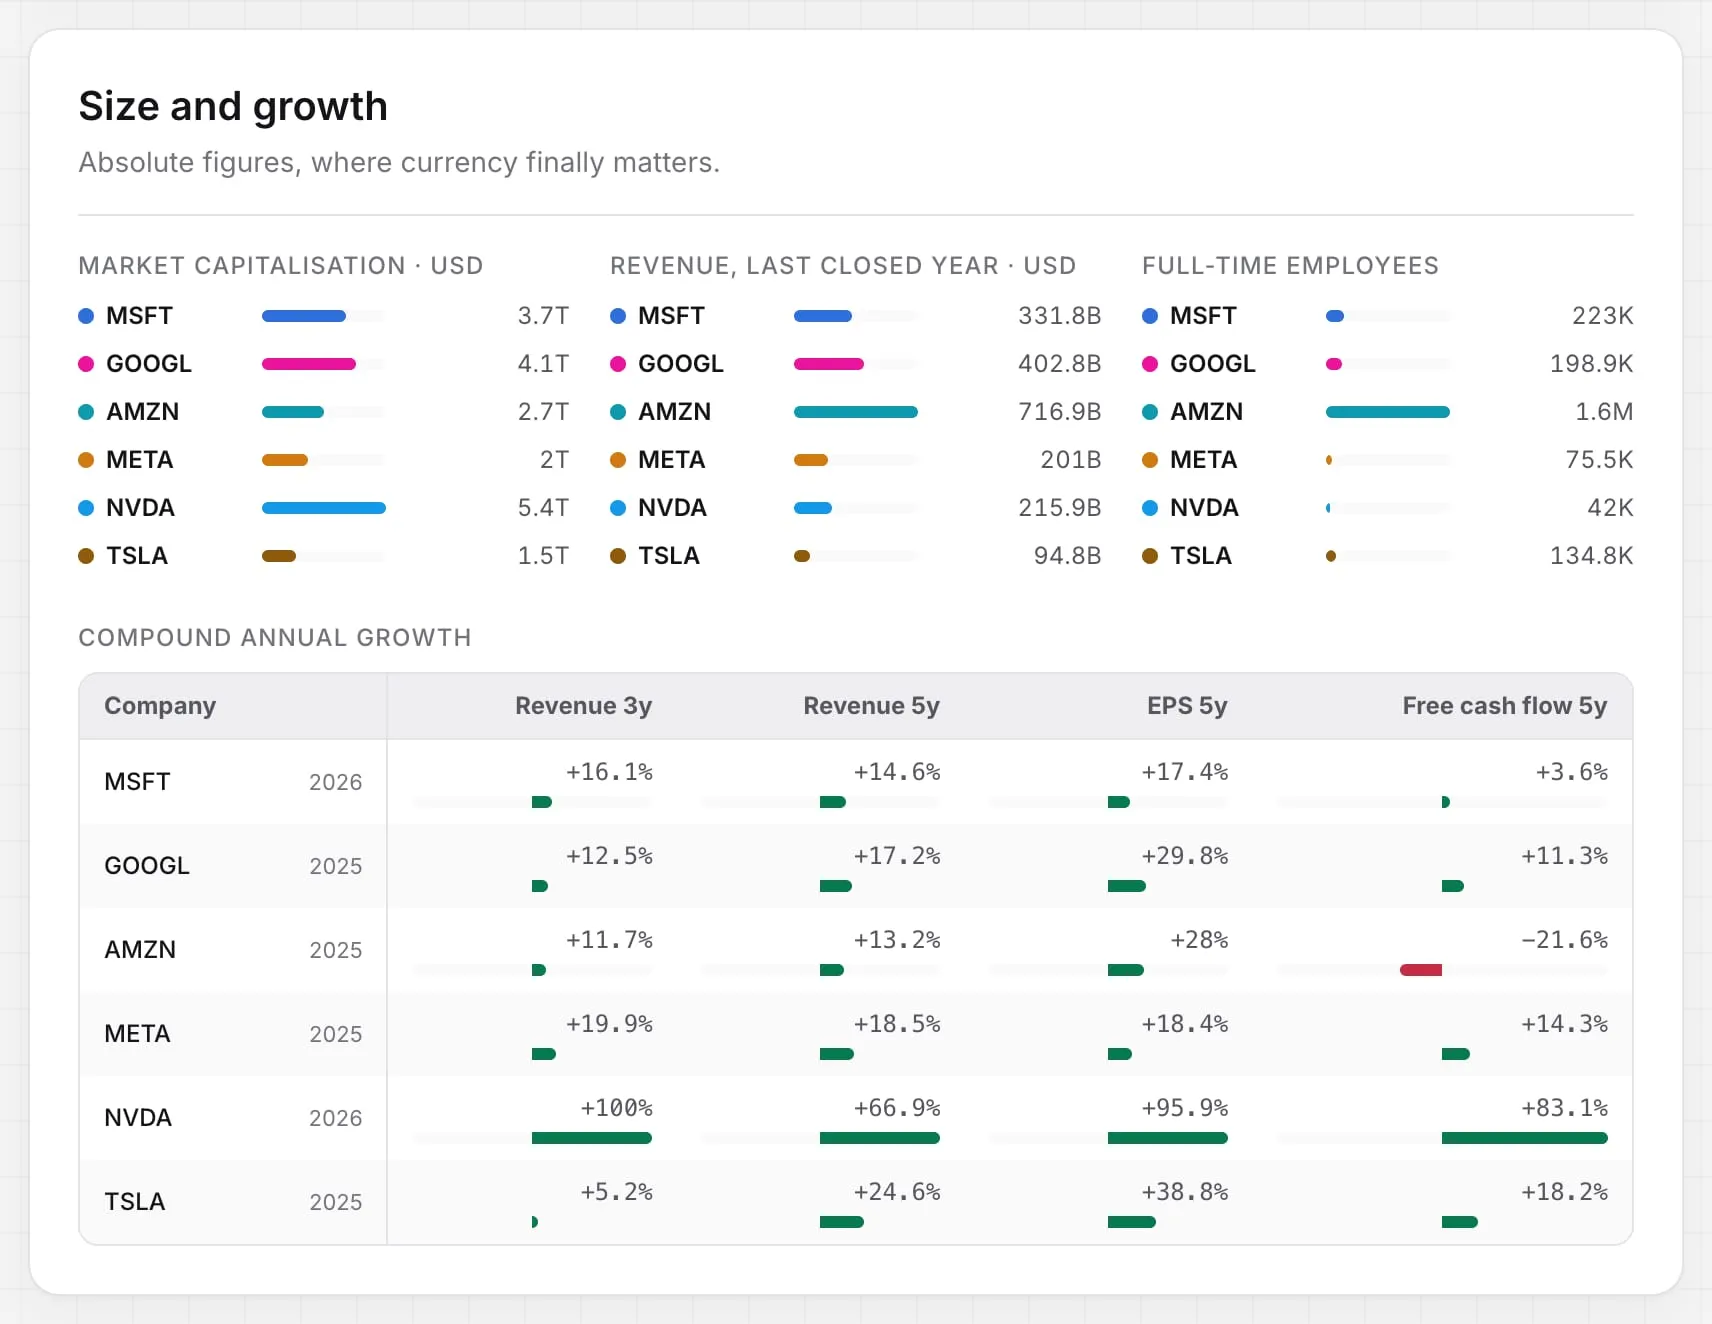Viewport: 1712px width, 1324px height.
Task: Click AMZN full-time employees bar
Action: pyautogui.click(x=1388, y=412)
